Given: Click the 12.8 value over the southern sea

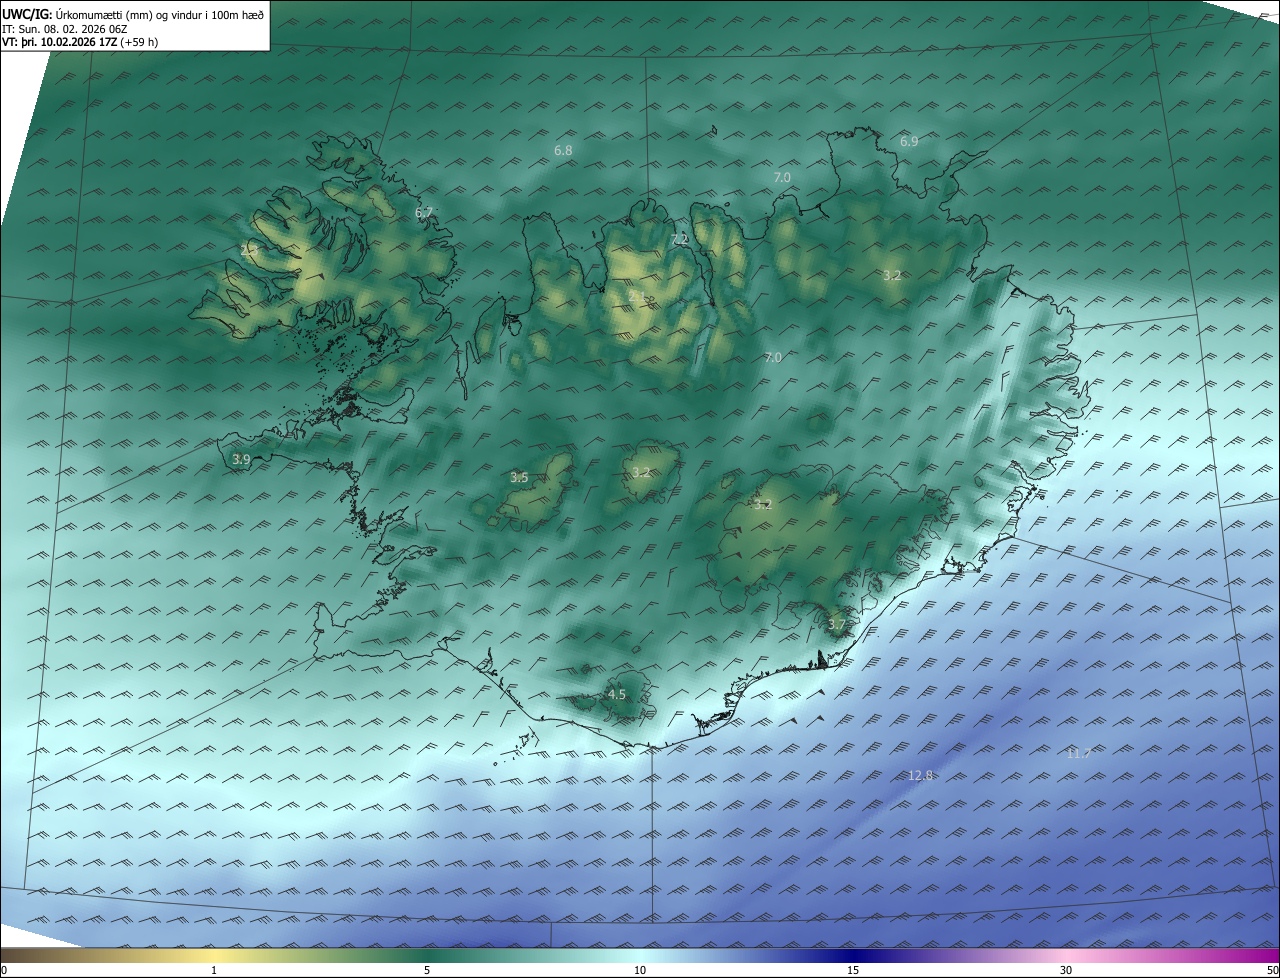Looking at the screenshot, I should coord(921,775).
